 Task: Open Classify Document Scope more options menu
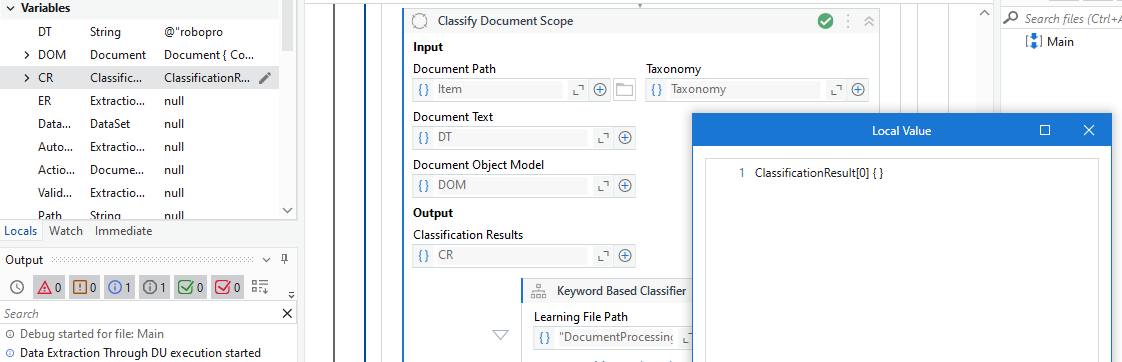(848, 21)
